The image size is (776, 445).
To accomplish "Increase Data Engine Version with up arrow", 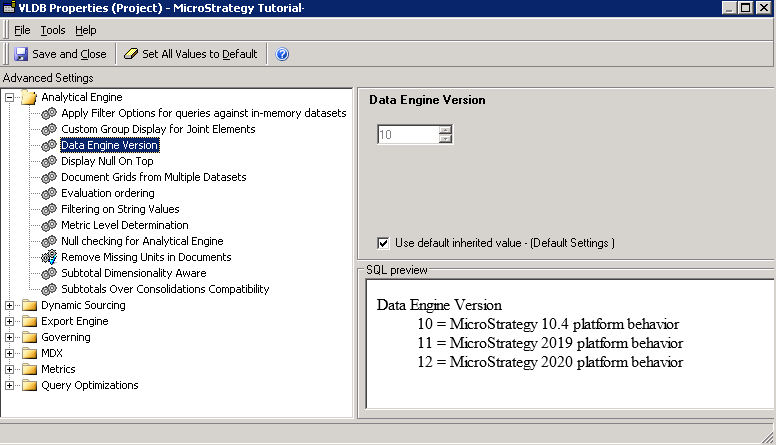I will pos(445,130).
